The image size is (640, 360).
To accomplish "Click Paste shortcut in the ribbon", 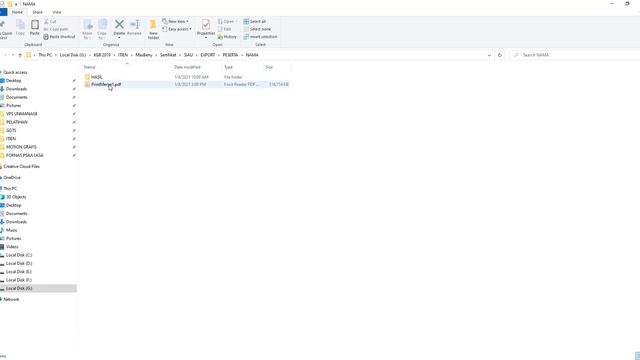I will point(59,37).
